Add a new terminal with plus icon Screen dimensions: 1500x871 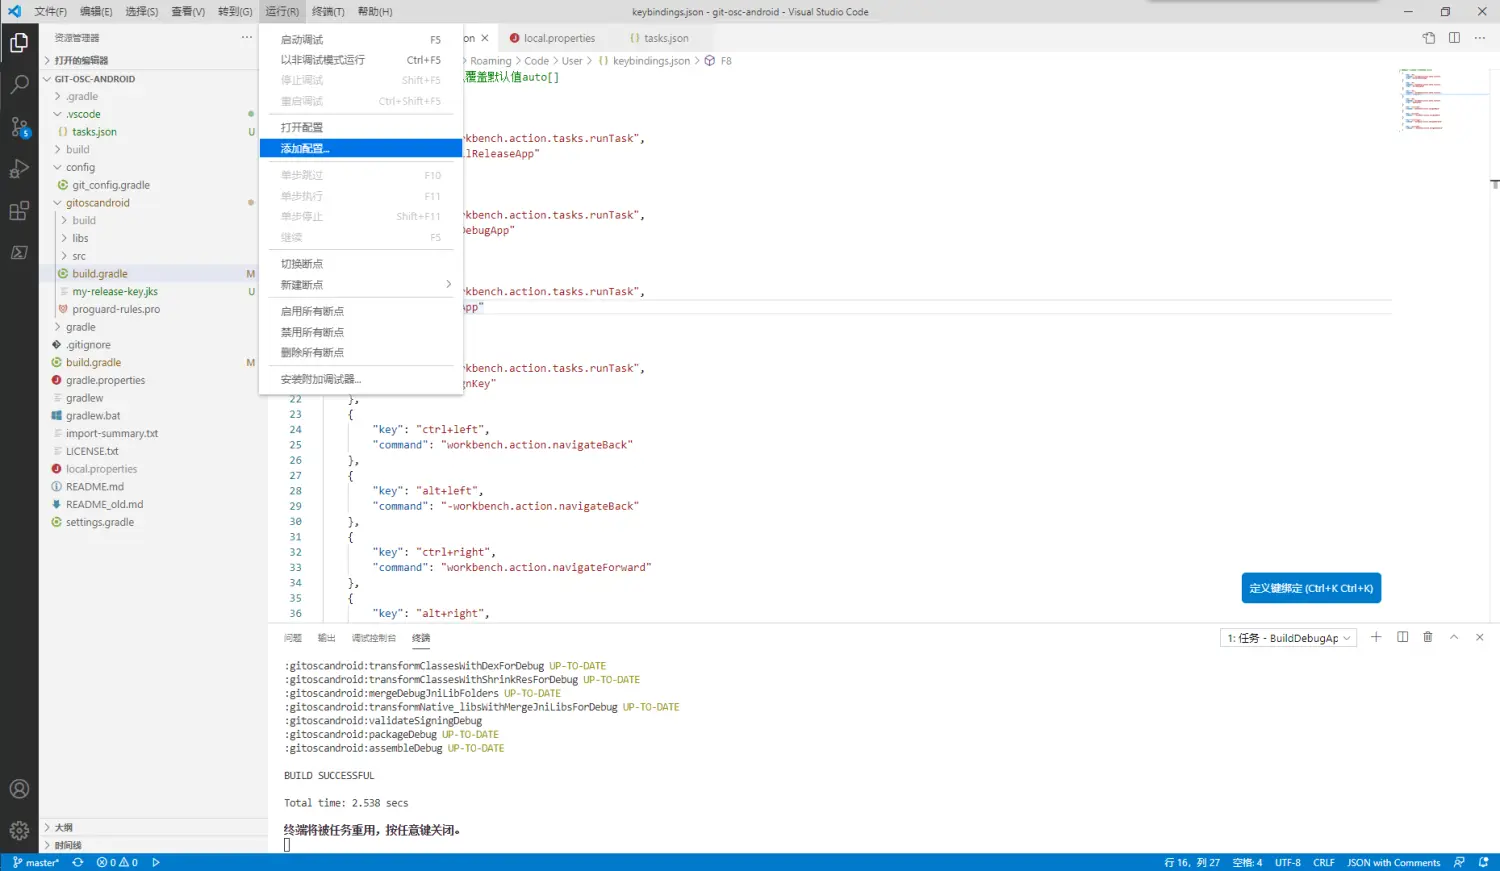(x=1376, y=637)
